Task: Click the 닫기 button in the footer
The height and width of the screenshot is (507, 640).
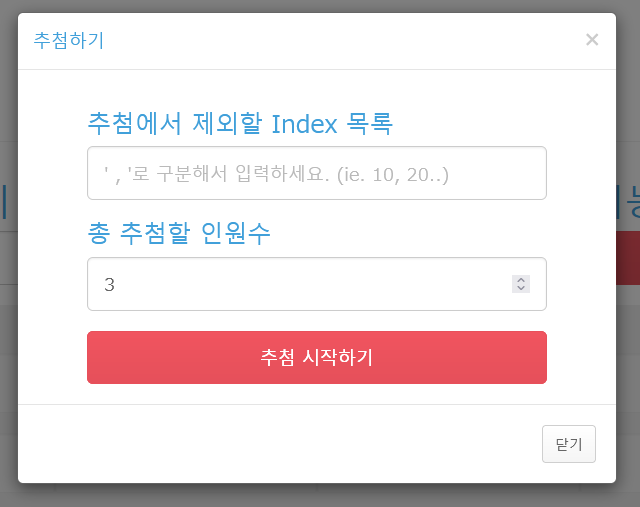Action: pos(569,444)
